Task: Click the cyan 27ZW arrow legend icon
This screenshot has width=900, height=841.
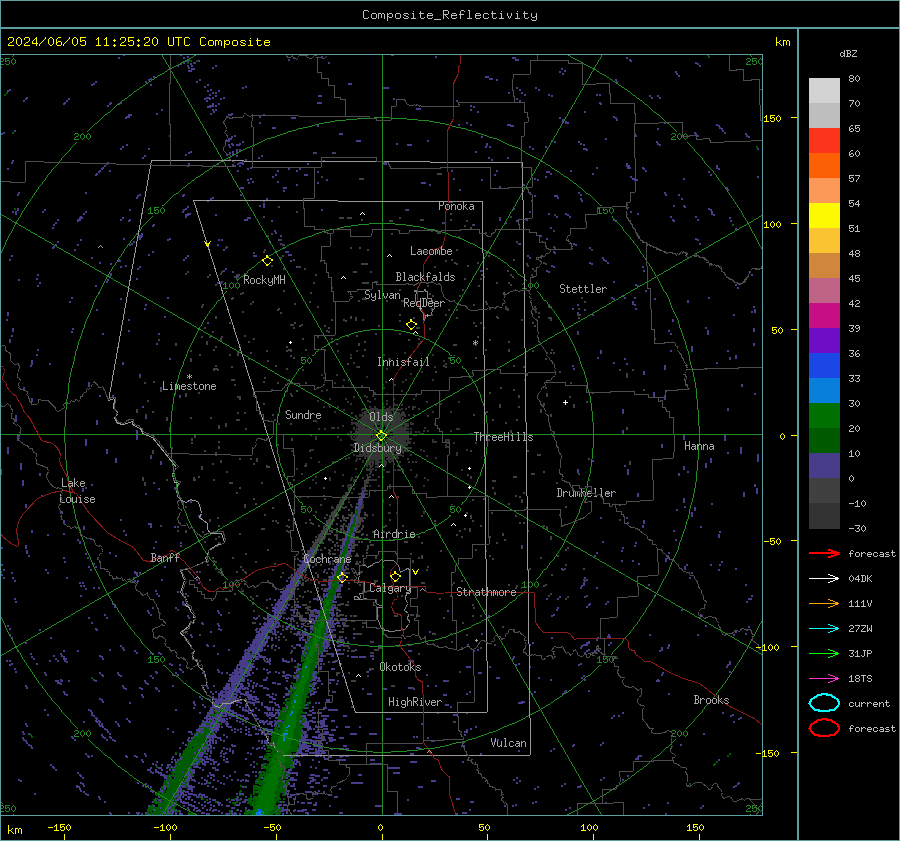Action: coord(824,629)
